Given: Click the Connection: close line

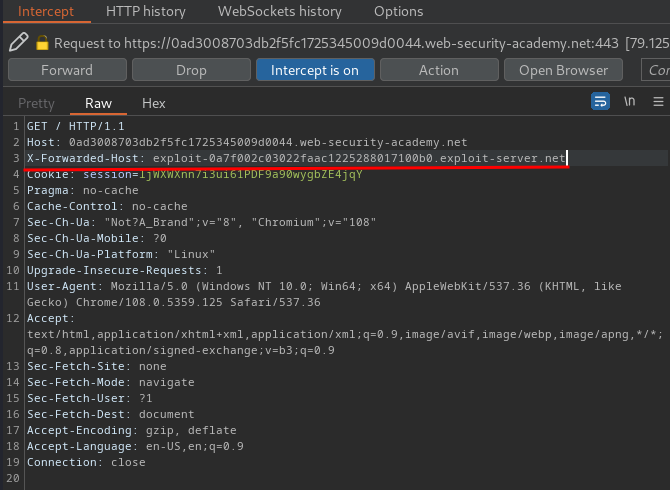Looking at the screenshot, I should [x=86, y=463].
